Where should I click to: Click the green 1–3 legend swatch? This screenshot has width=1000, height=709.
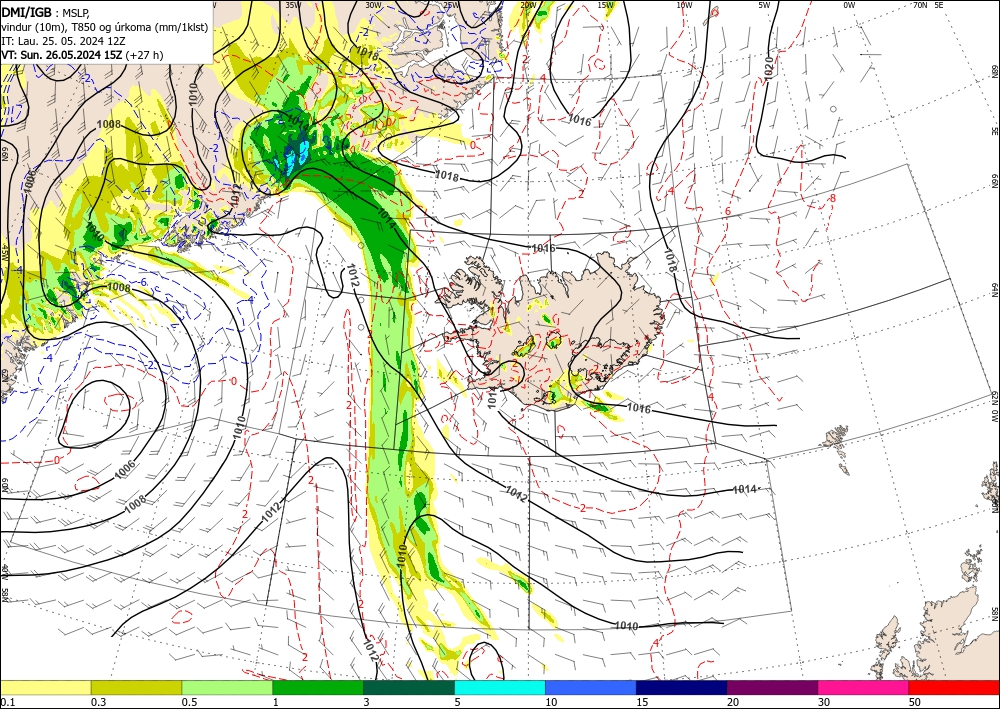318,687
